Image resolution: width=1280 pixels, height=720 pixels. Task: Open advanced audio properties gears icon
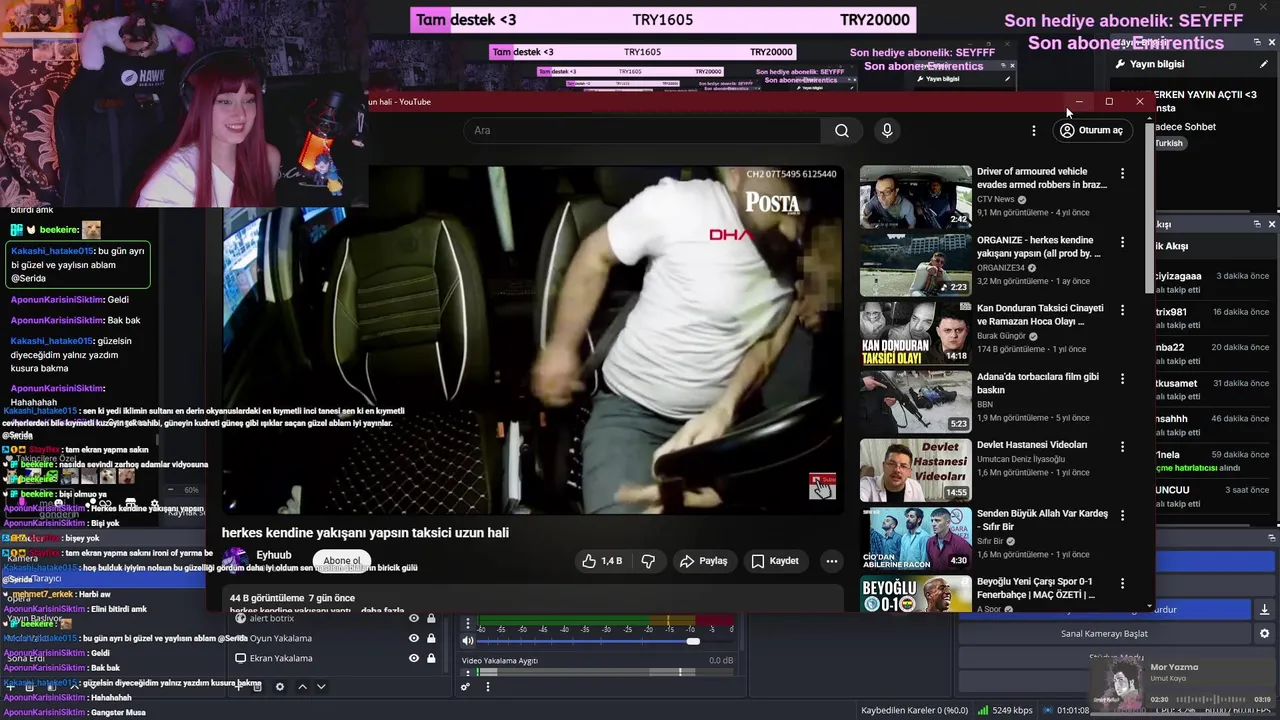[466, 687]
